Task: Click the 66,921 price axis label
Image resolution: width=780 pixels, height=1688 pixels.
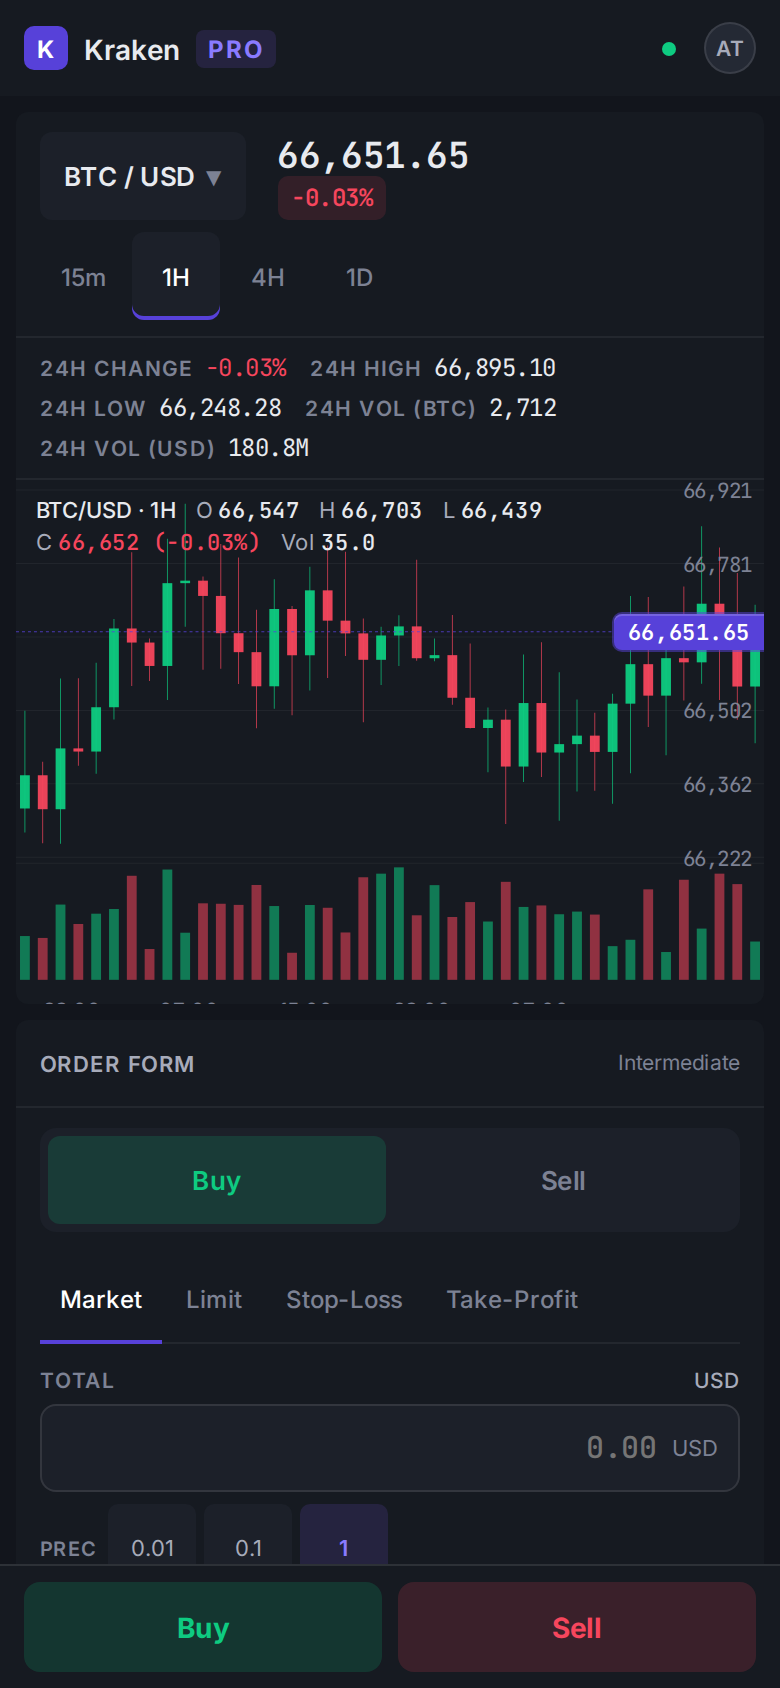Action: coord(717,491)
